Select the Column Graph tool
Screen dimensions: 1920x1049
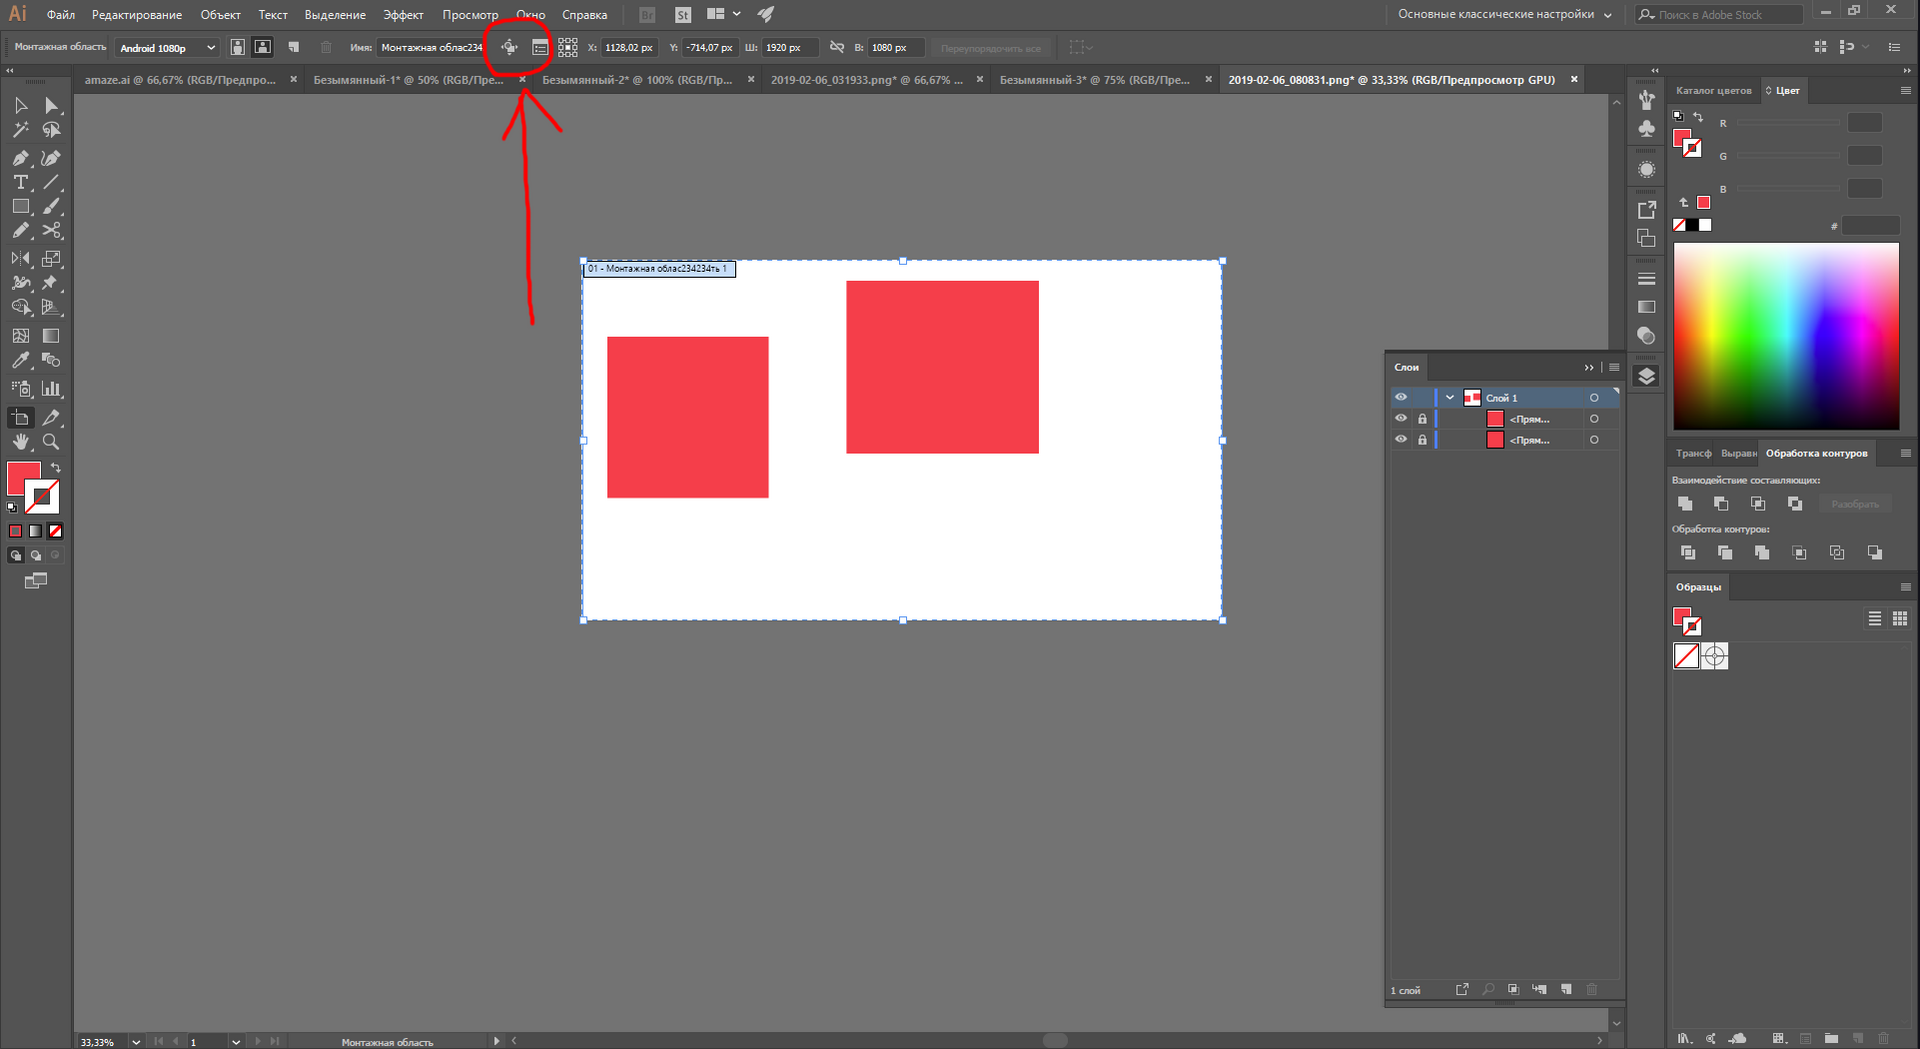[x=51, y=389]
